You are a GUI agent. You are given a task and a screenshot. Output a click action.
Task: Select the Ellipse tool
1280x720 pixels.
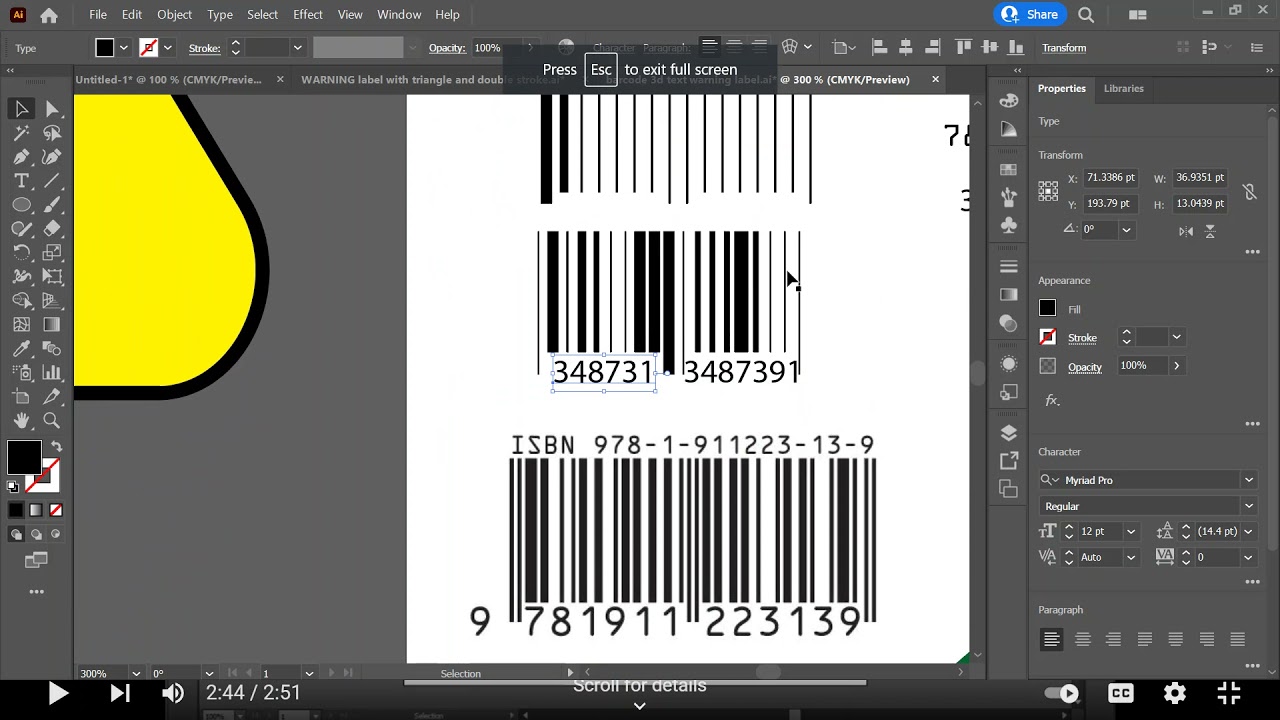pos(21,204)
